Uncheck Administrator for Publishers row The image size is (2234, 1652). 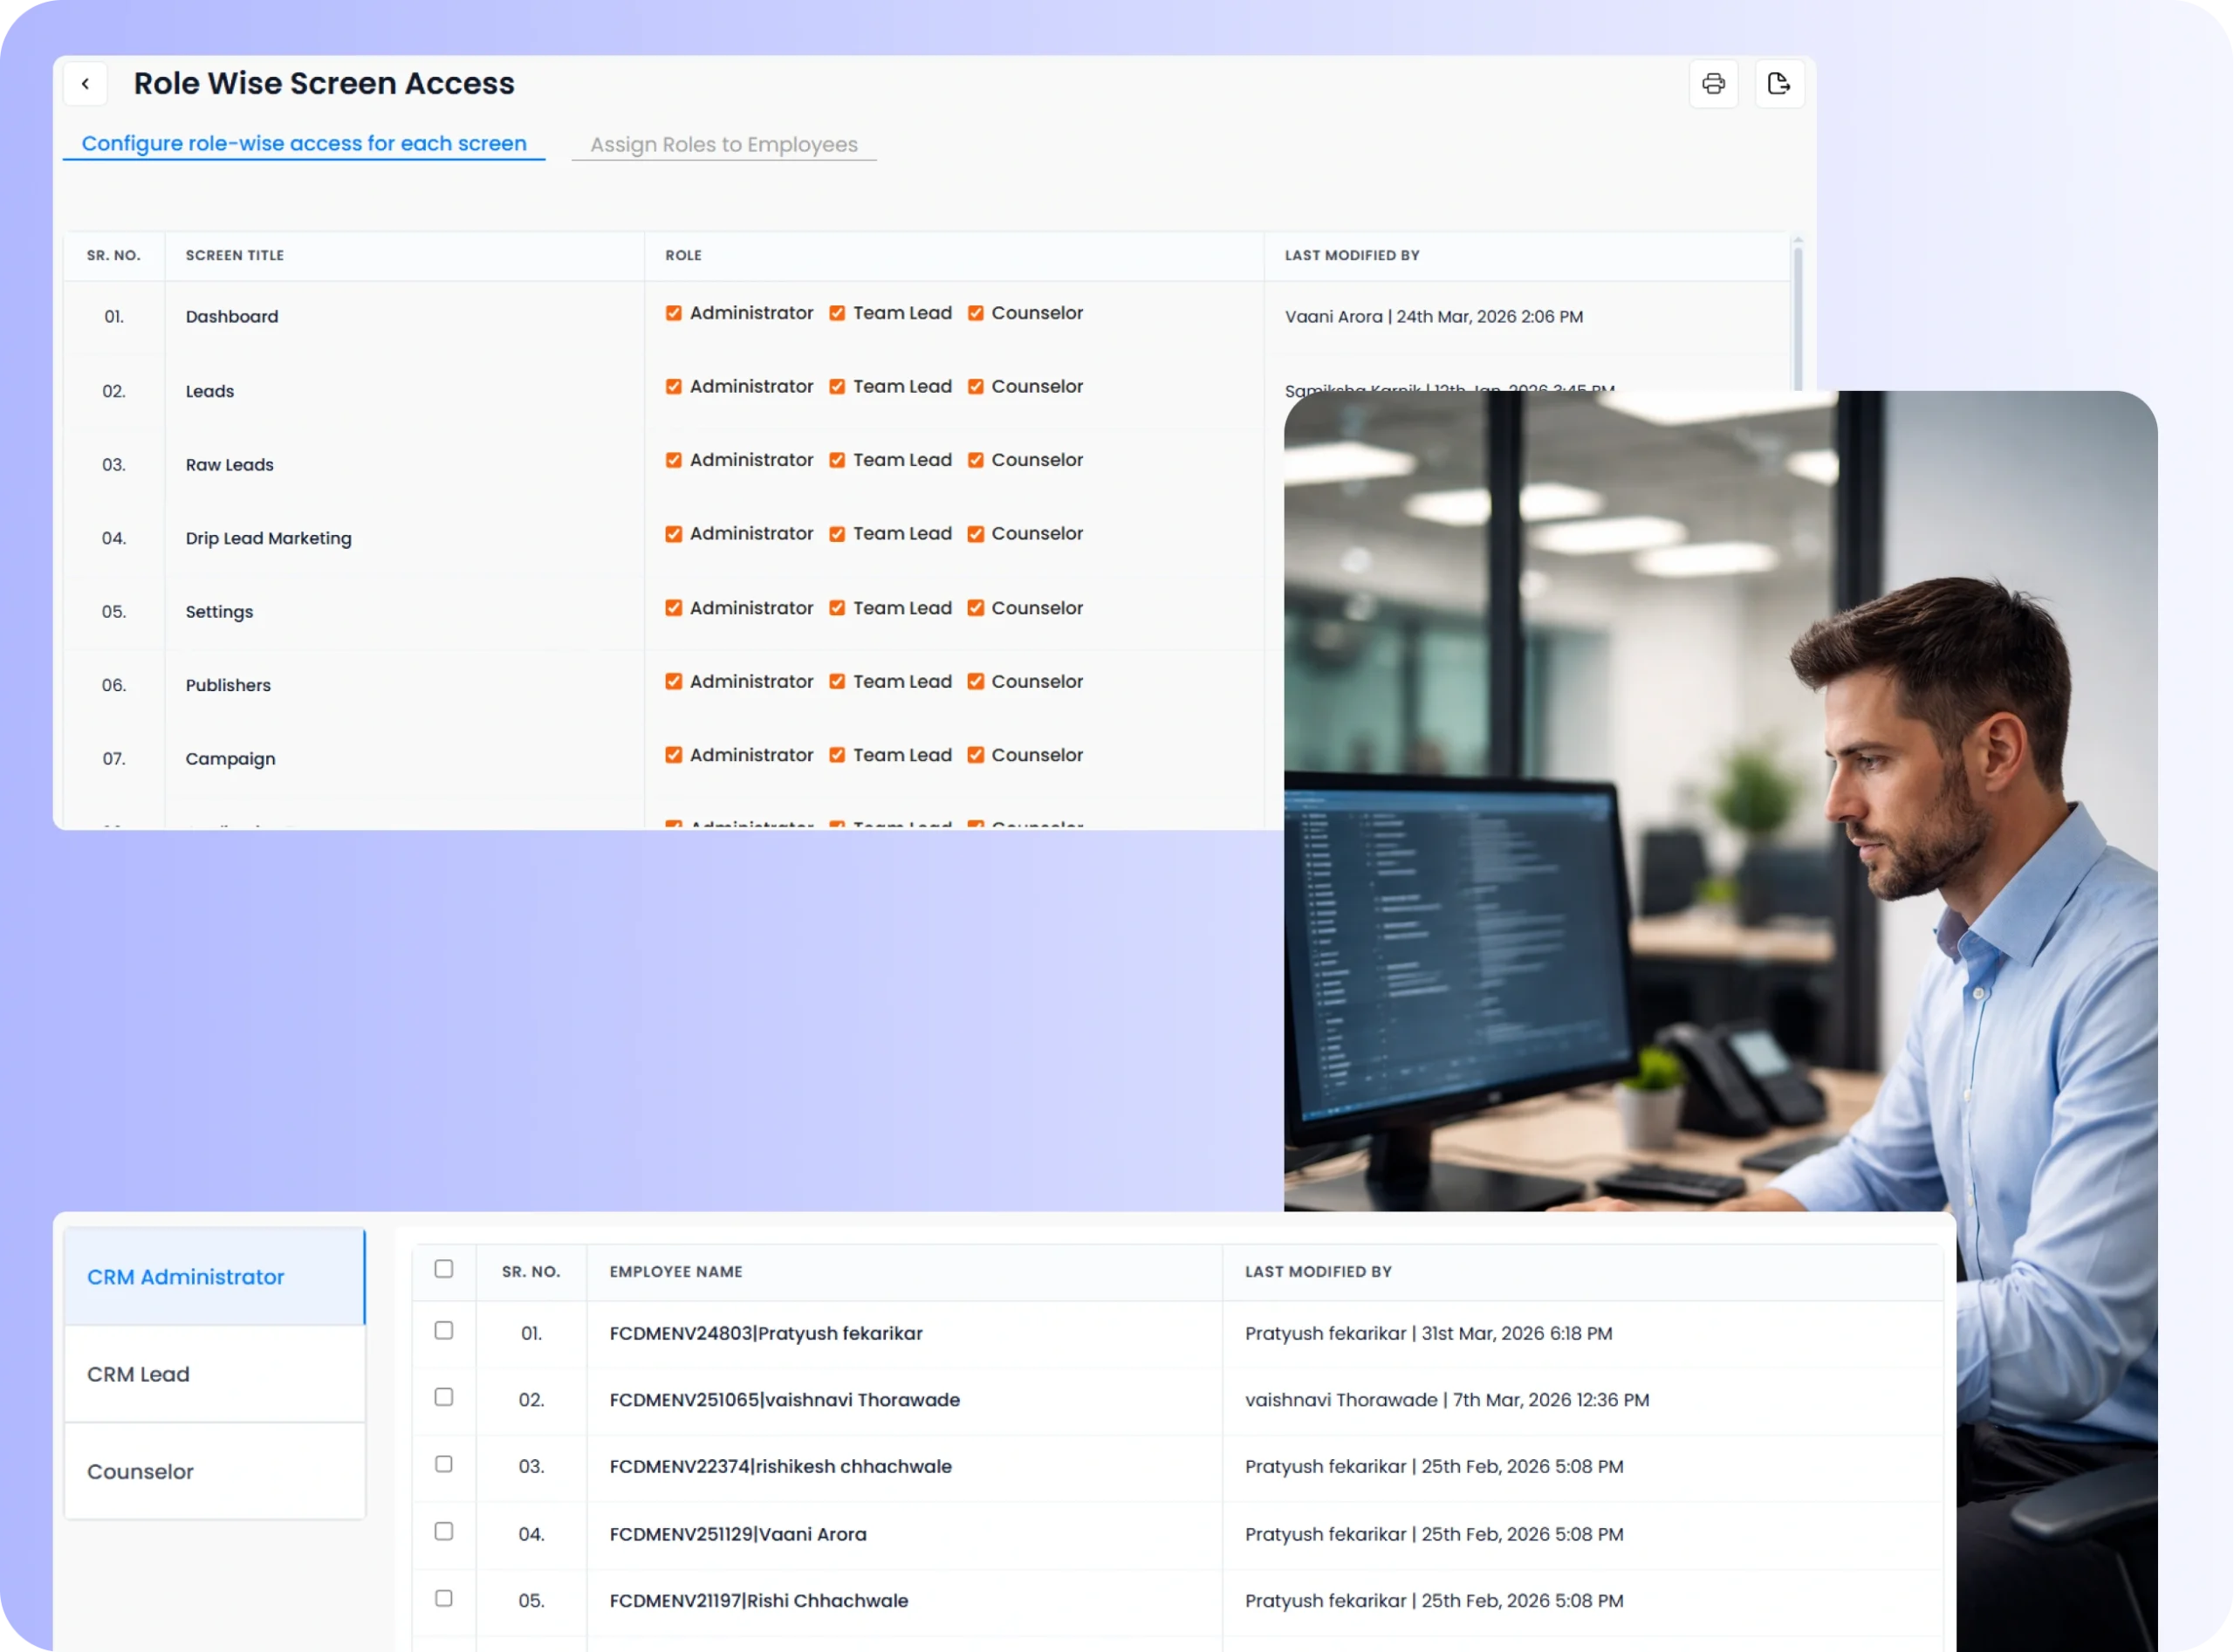click(674, 681)
